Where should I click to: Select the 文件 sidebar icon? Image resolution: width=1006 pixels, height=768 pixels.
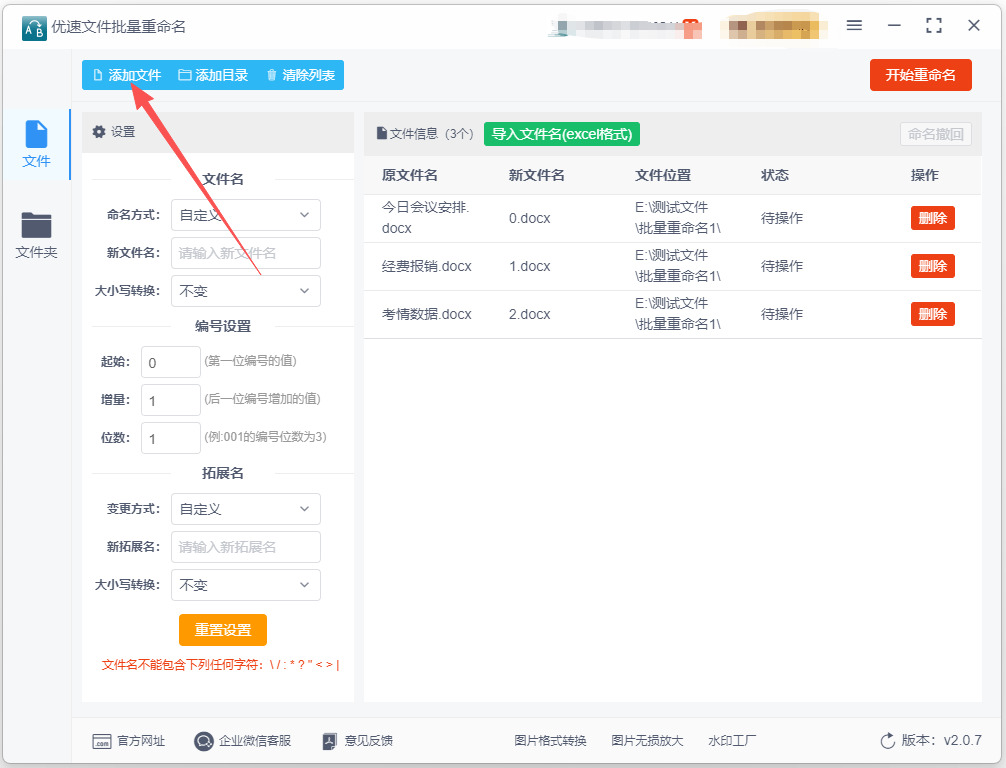tap(36, 135)
